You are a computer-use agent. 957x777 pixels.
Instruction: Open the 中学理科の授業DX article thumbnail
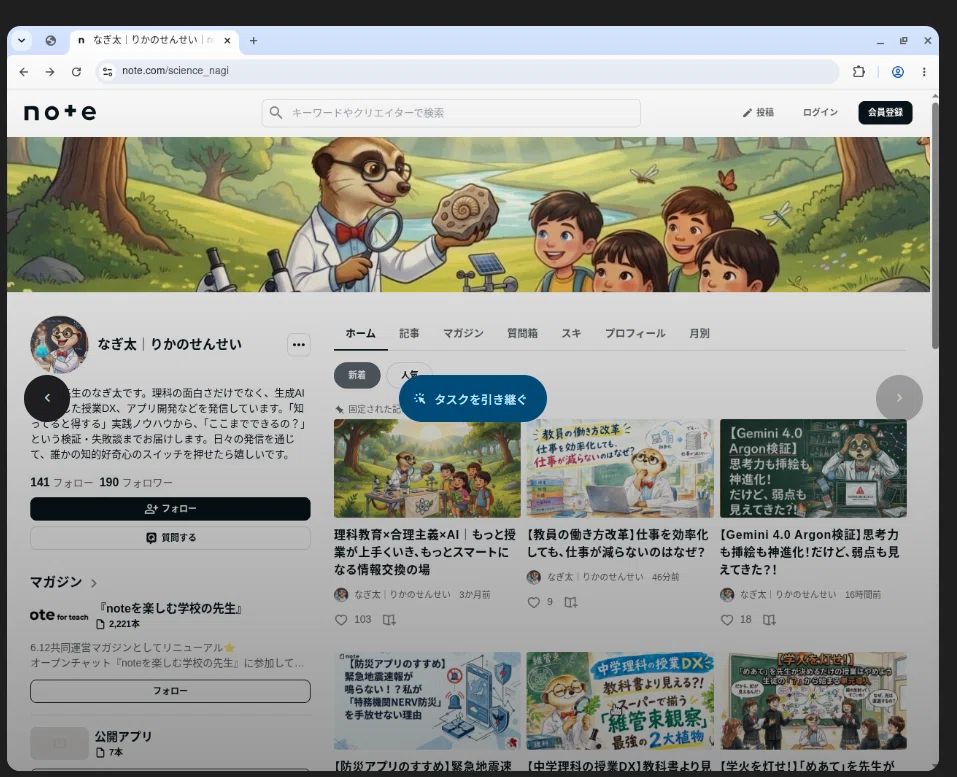tap(620, 701)
